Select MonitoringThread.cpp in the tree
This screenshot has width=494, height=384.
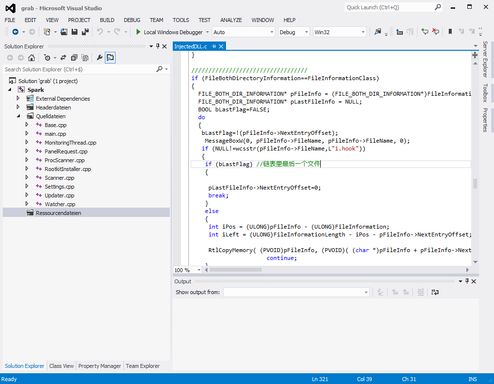click(70, 143)
